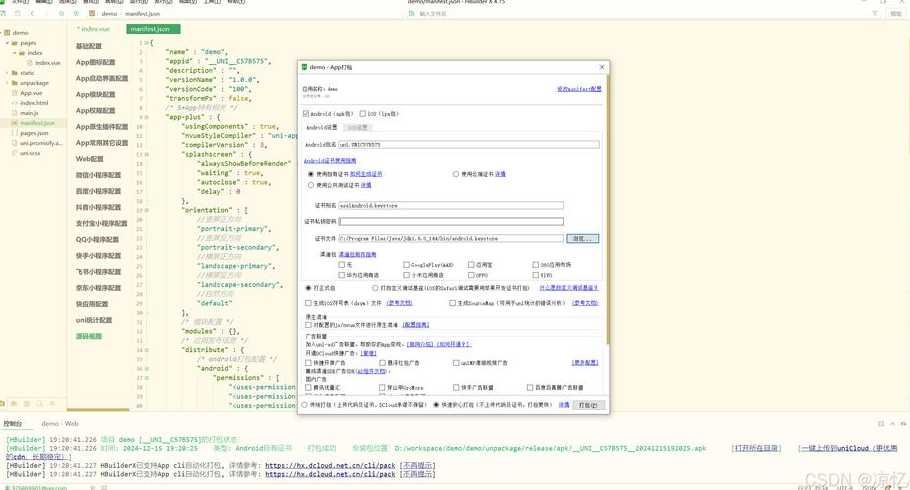Fold the "orientation" code block
Image resolution: width=910 pixels, height=490 pixels.
[x=147, y=210]
